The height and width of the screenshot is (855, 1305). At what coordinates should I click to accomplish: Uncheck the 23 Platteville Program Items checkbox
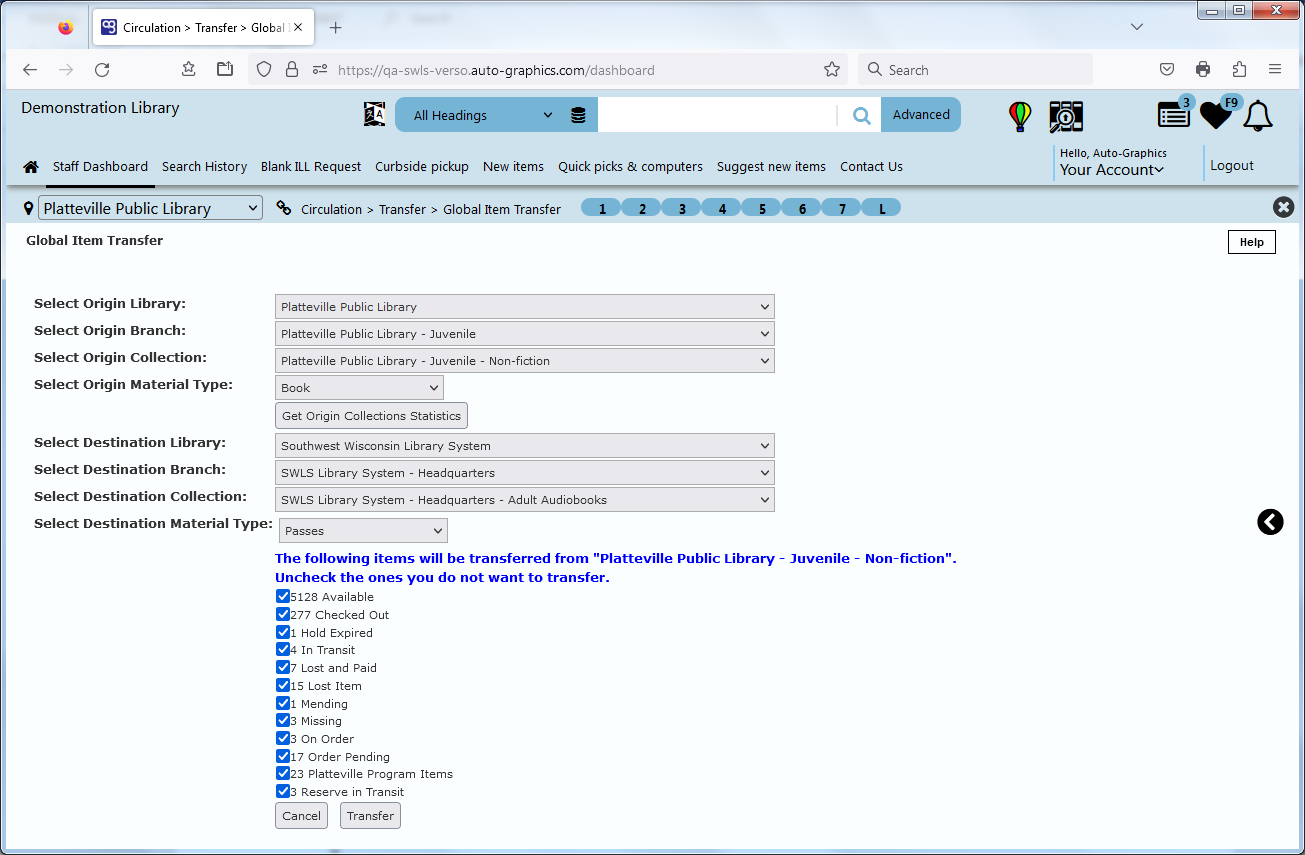(283, 774)
